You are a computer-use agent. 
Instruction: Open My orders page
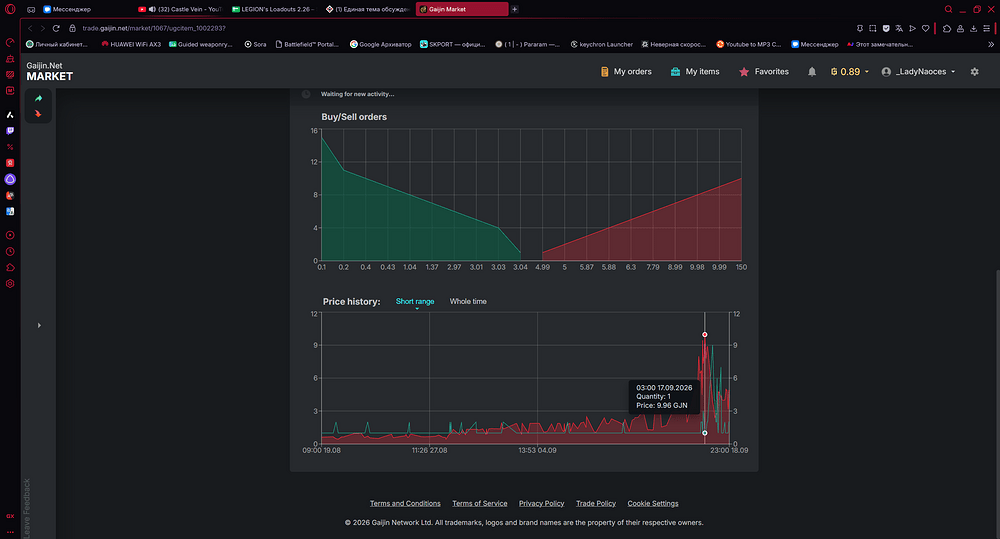626,71
